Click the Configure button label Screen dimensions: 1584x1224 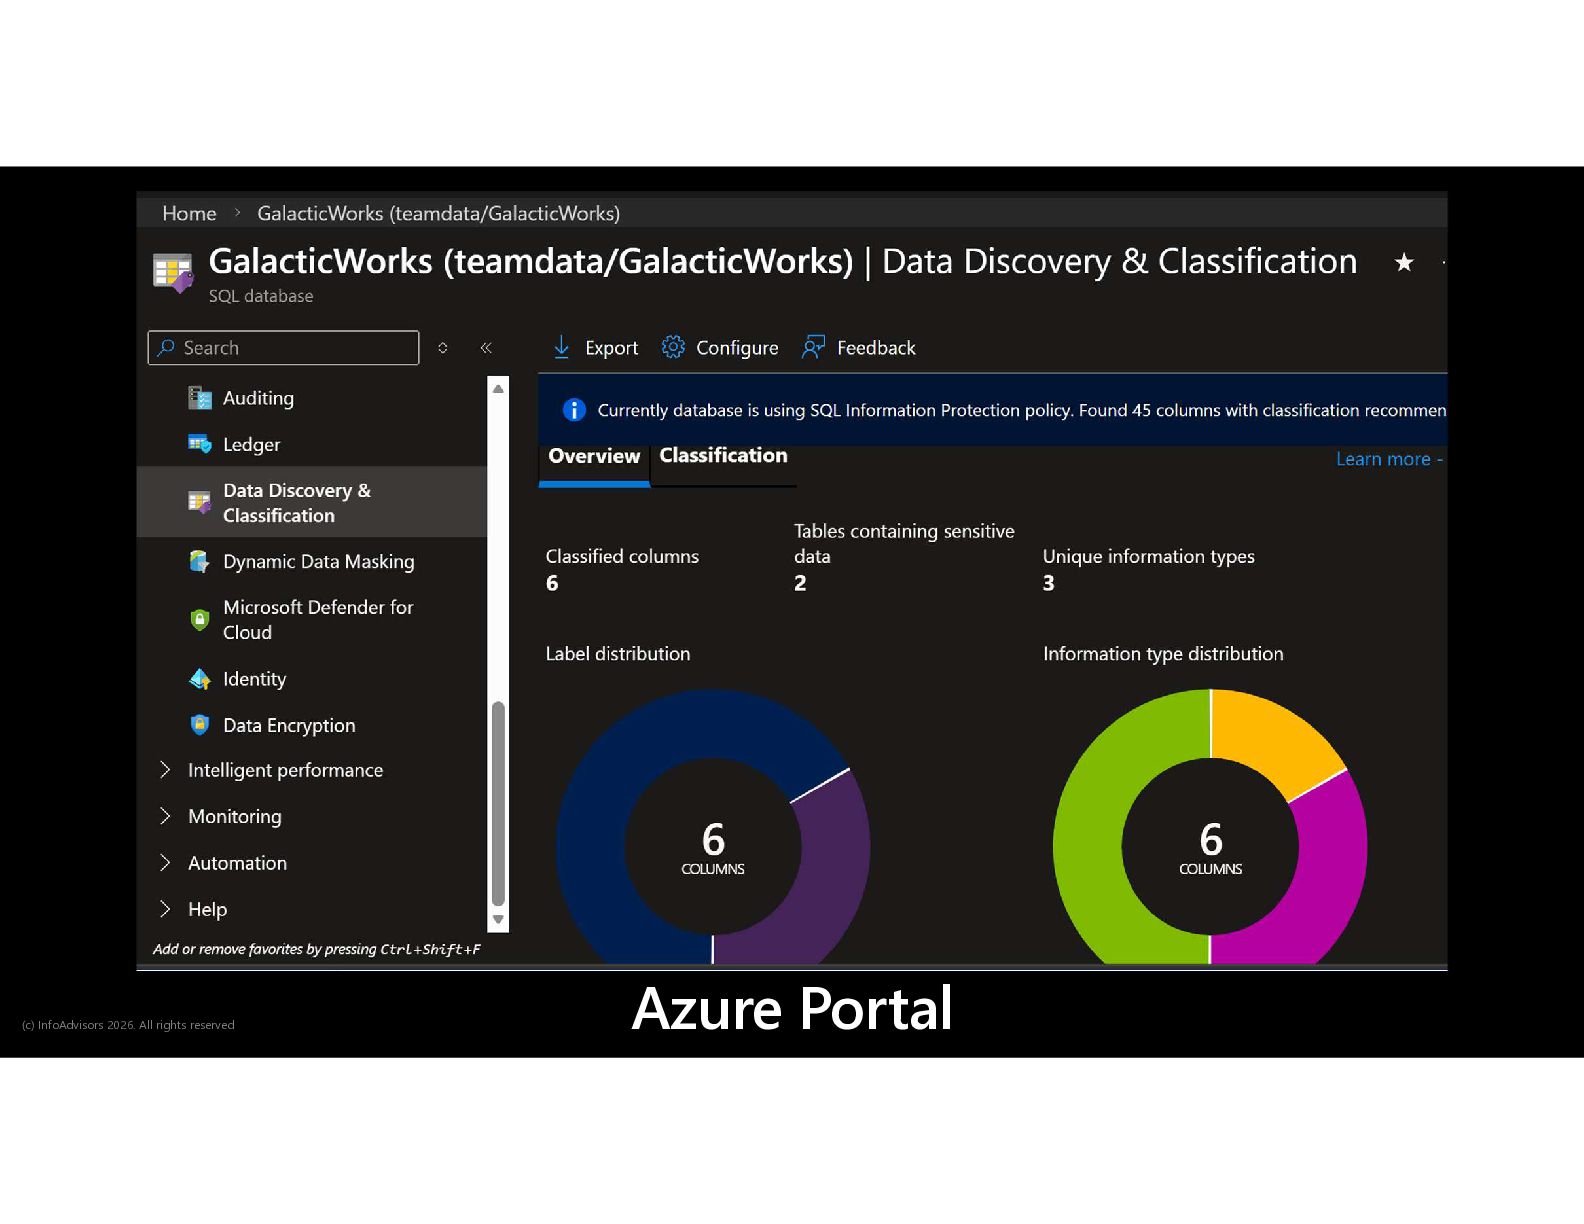[x=737, y=348]
